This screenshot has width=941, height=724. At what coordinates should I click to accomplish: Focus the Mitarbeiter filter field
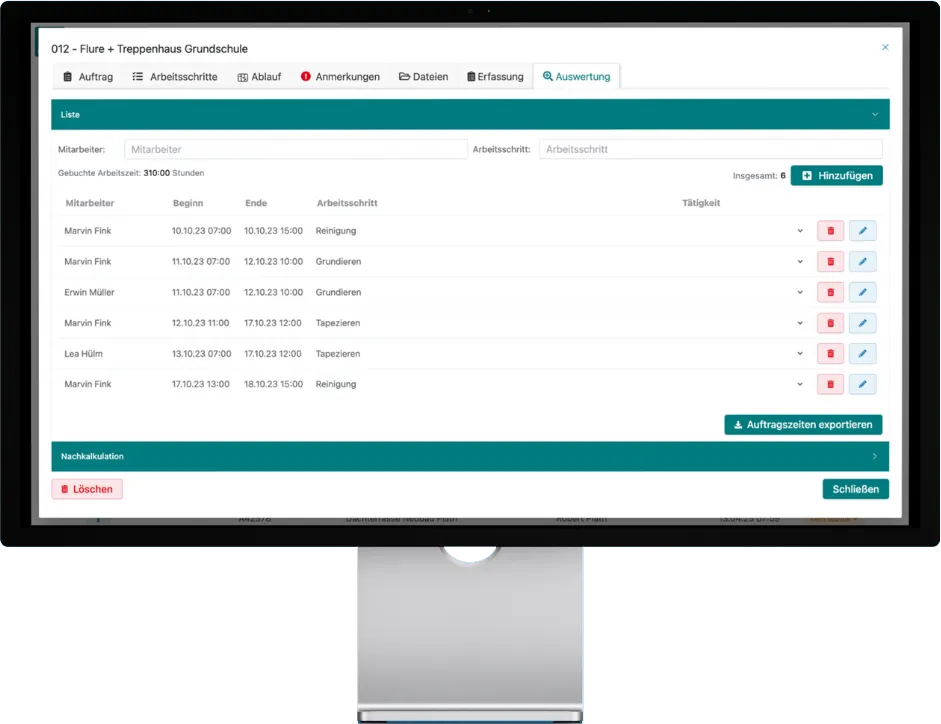coord(295,150)
